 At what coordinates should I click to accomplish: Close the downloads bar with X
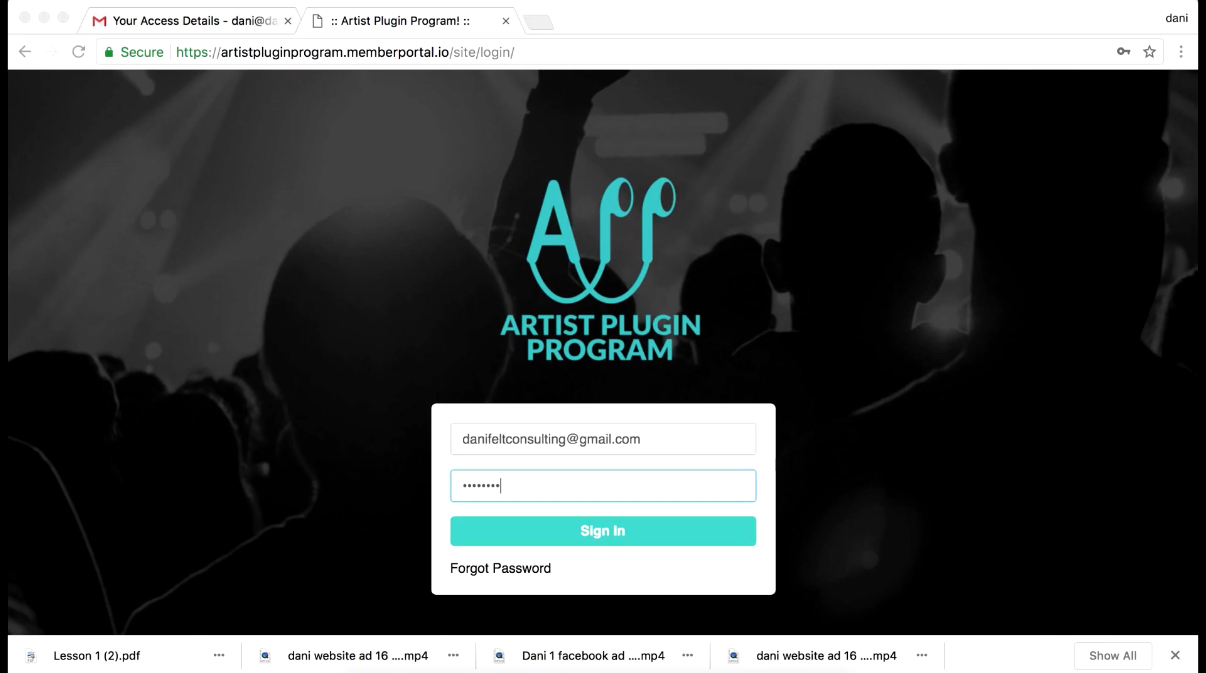tap(1175, 655)
